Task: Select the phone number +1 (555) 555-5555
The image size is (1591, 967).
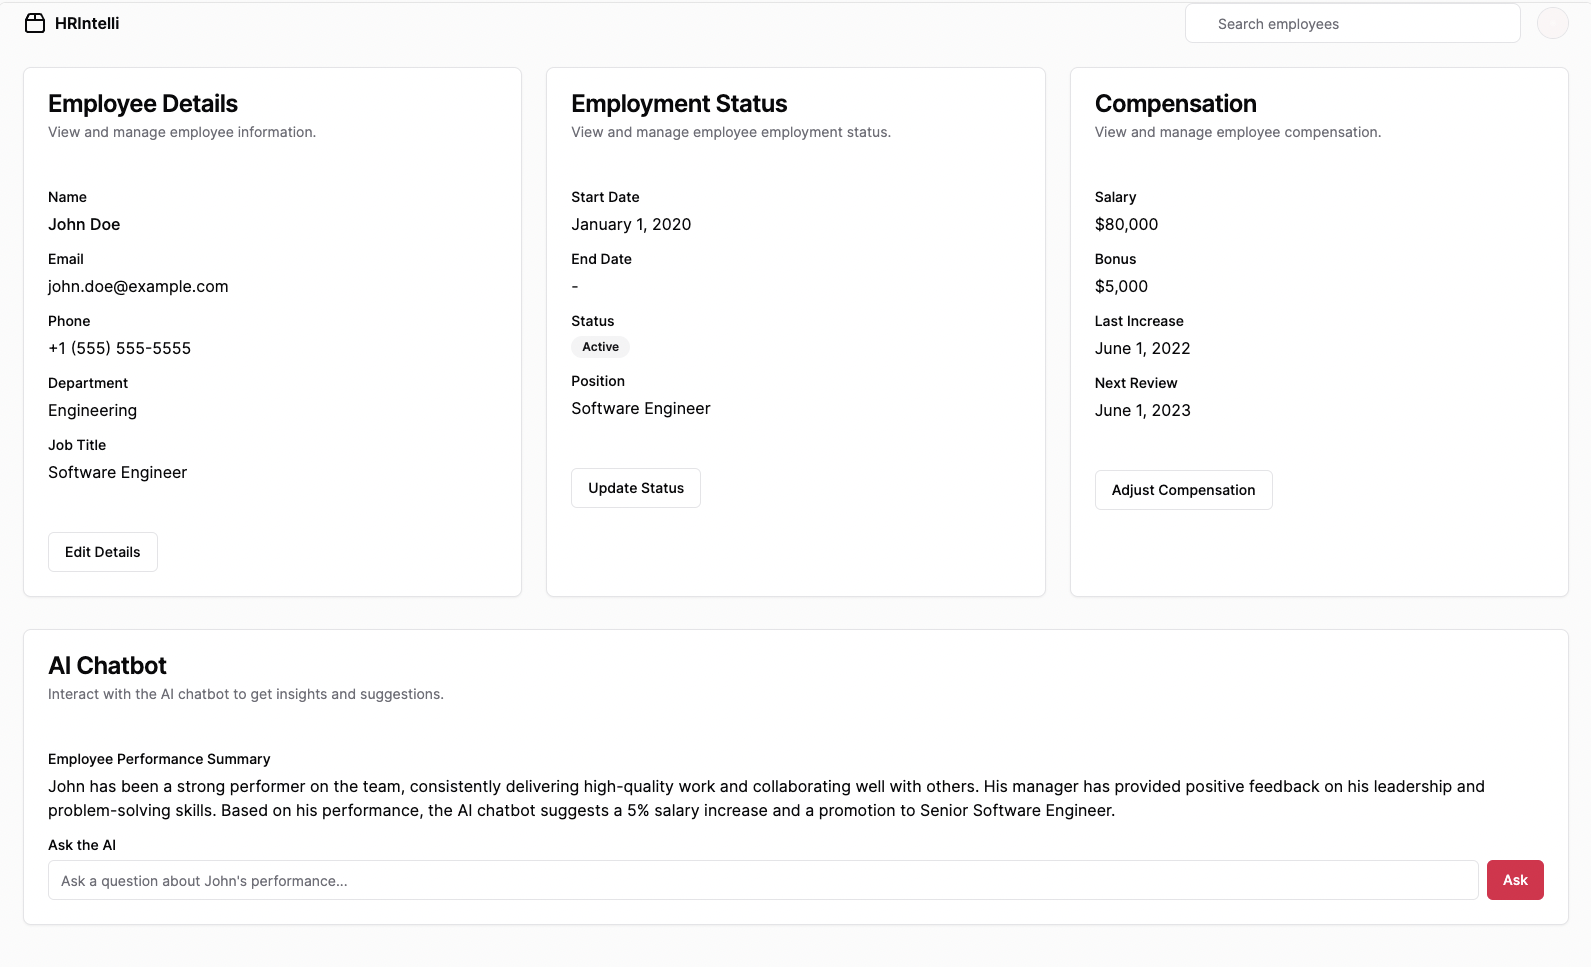Action: pyautogui.click(x=119, y=348)
